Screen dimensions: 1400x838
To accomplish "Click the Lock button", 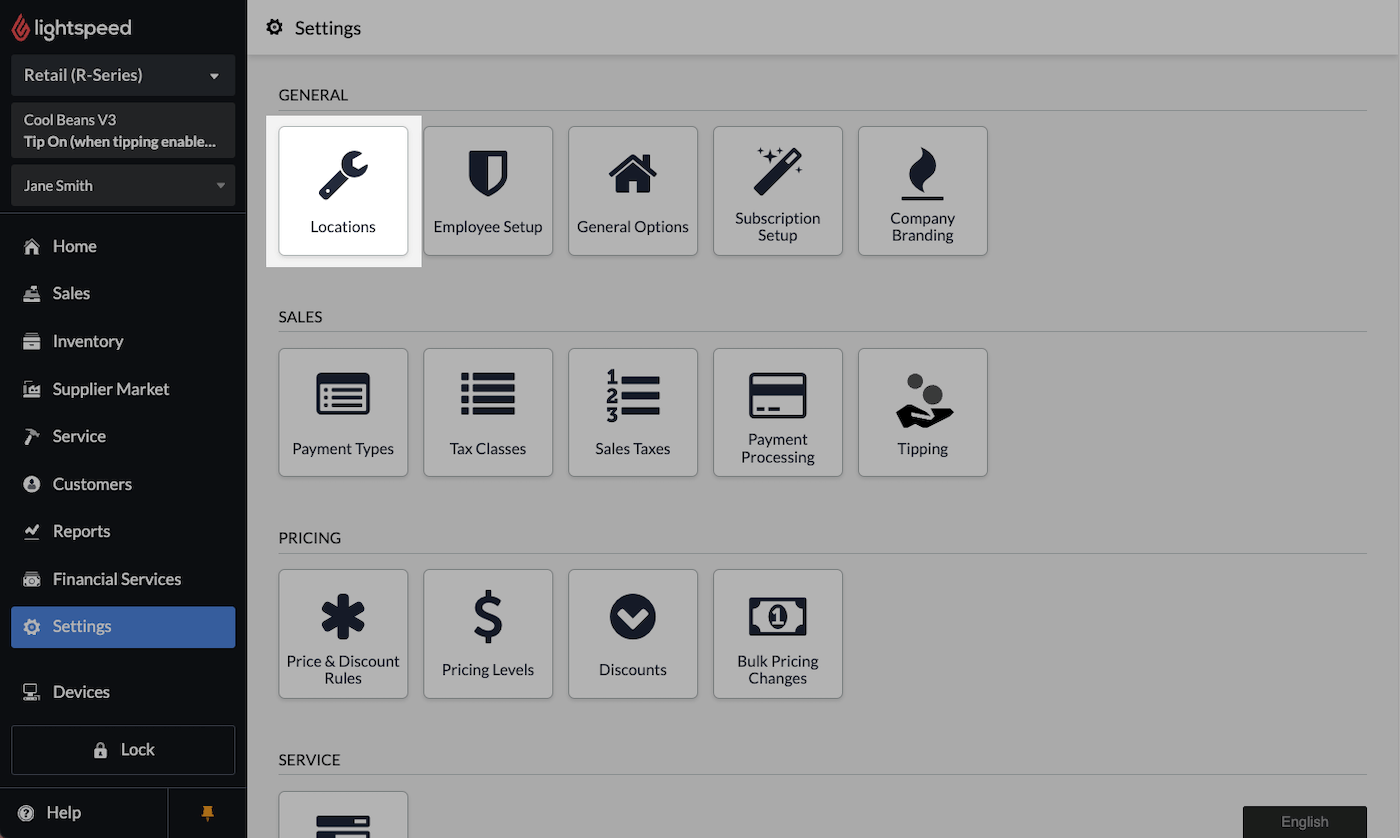I will 123,750.
